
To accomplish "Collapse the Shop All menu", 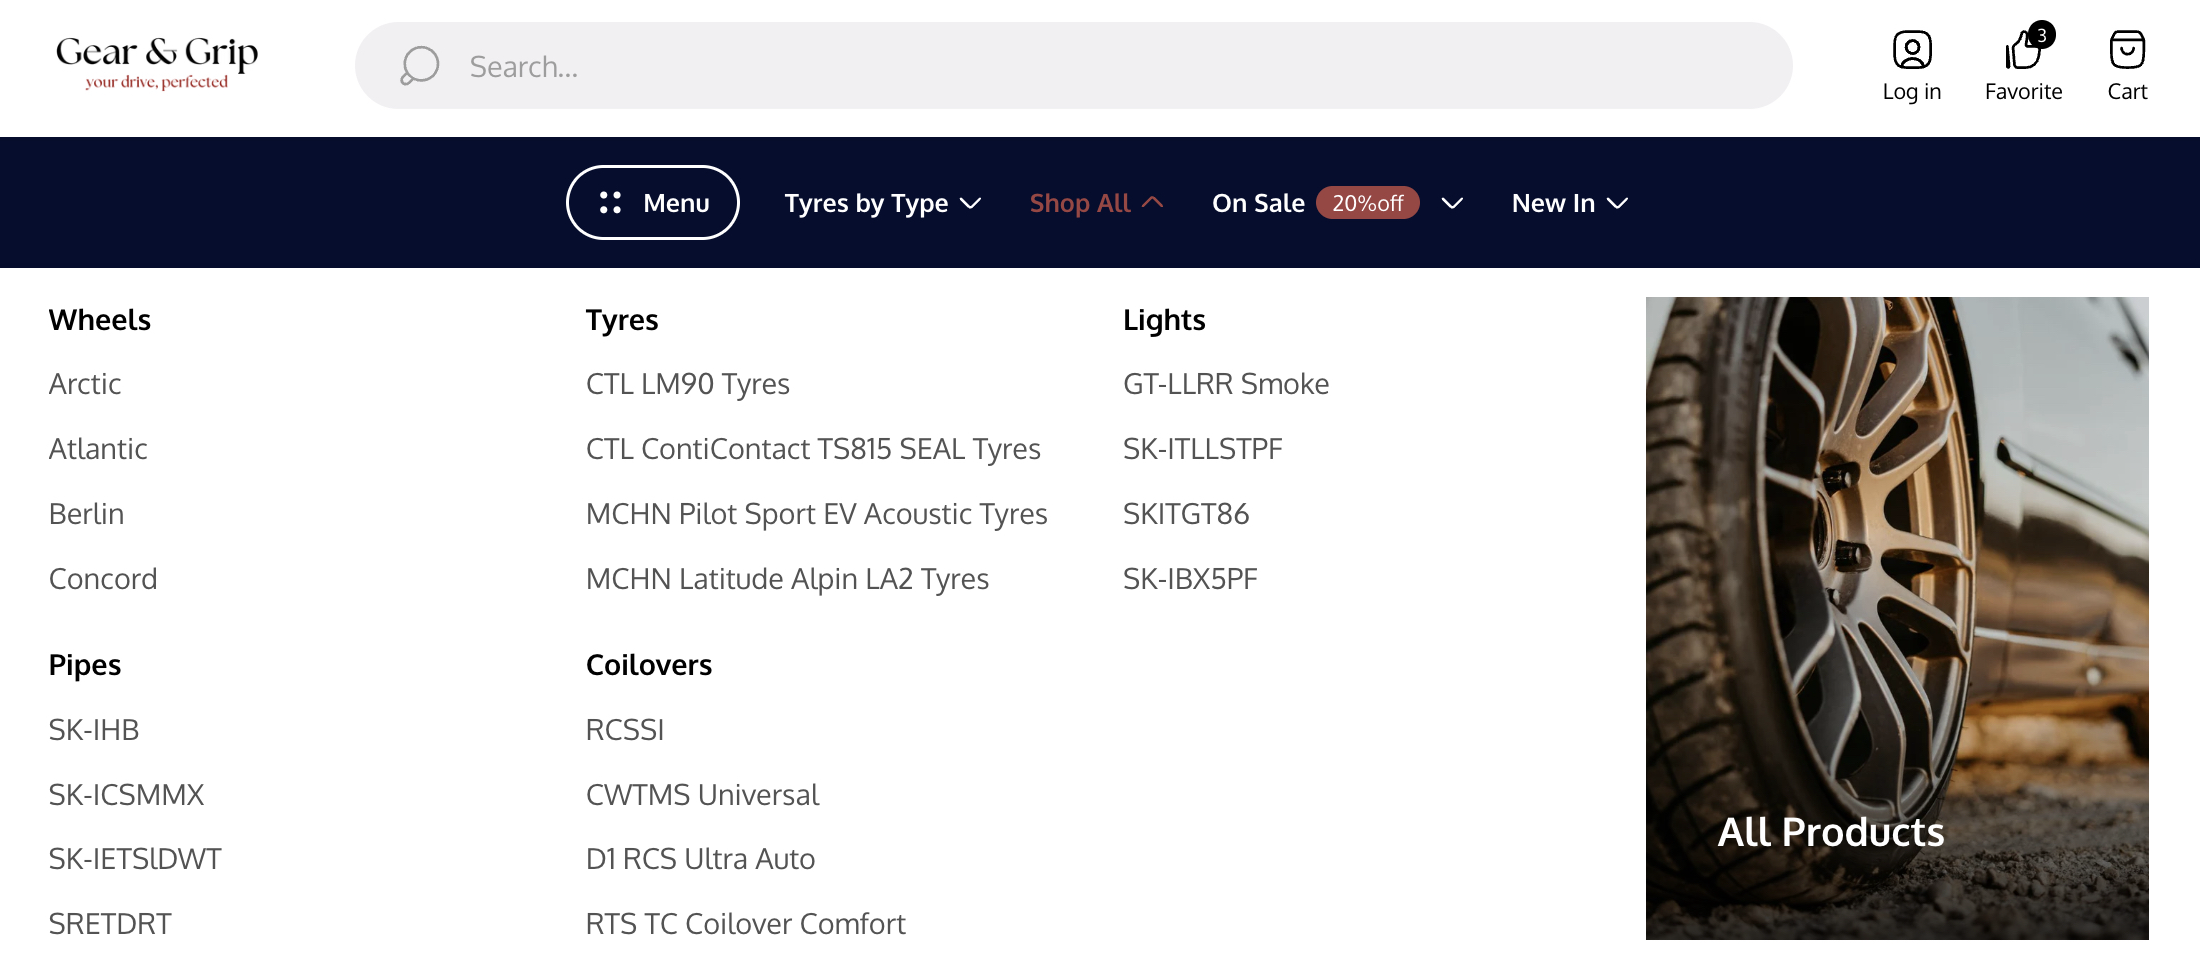I will [1096, 203].
